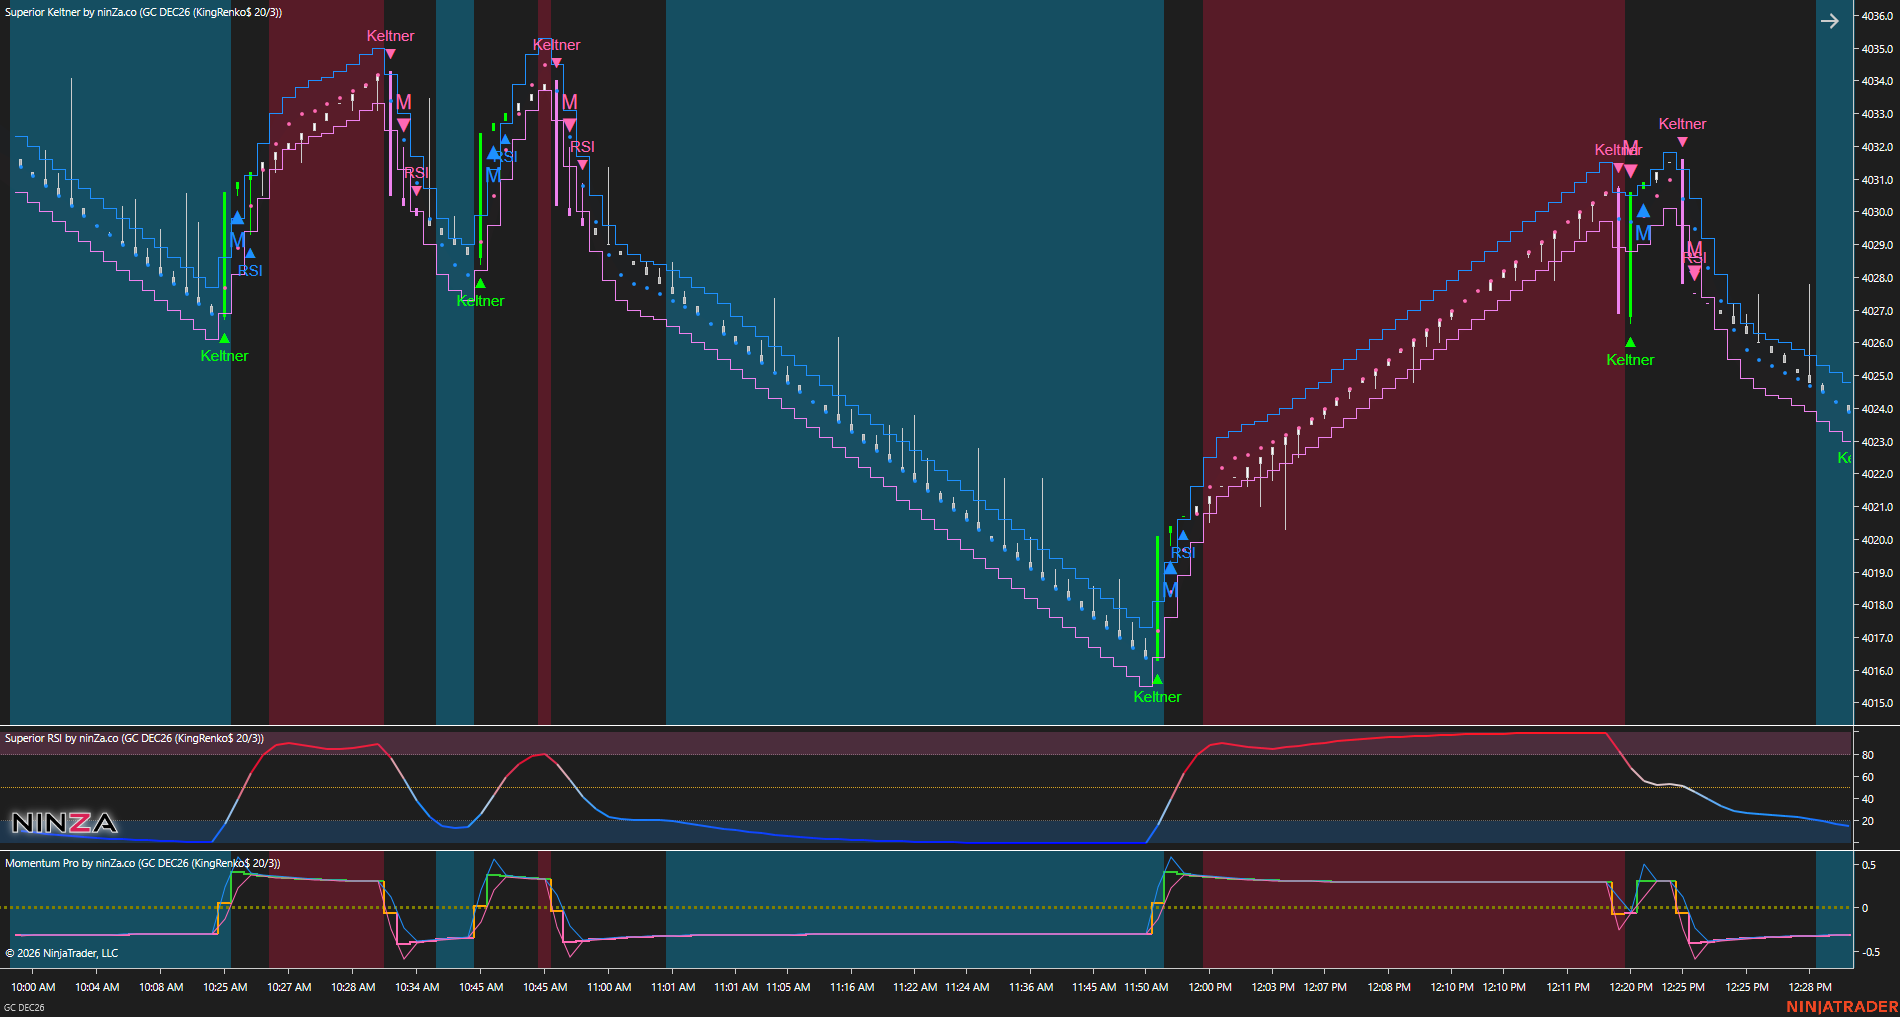This screenshot has width=1900, height=1017.
Task: Click the 11:16 AM time axis label
Action: (852, 987)
